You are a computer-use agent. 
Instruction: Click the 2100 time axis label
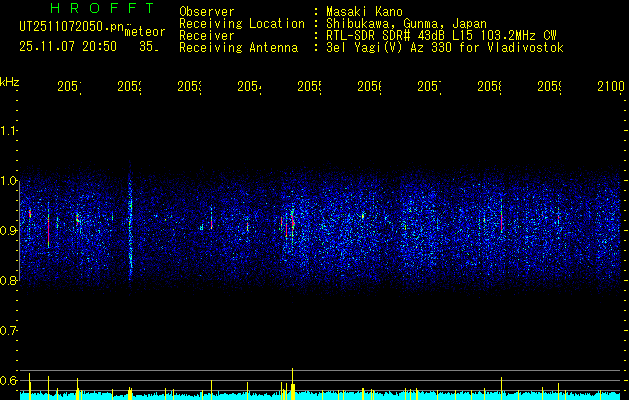pos(611,86)
